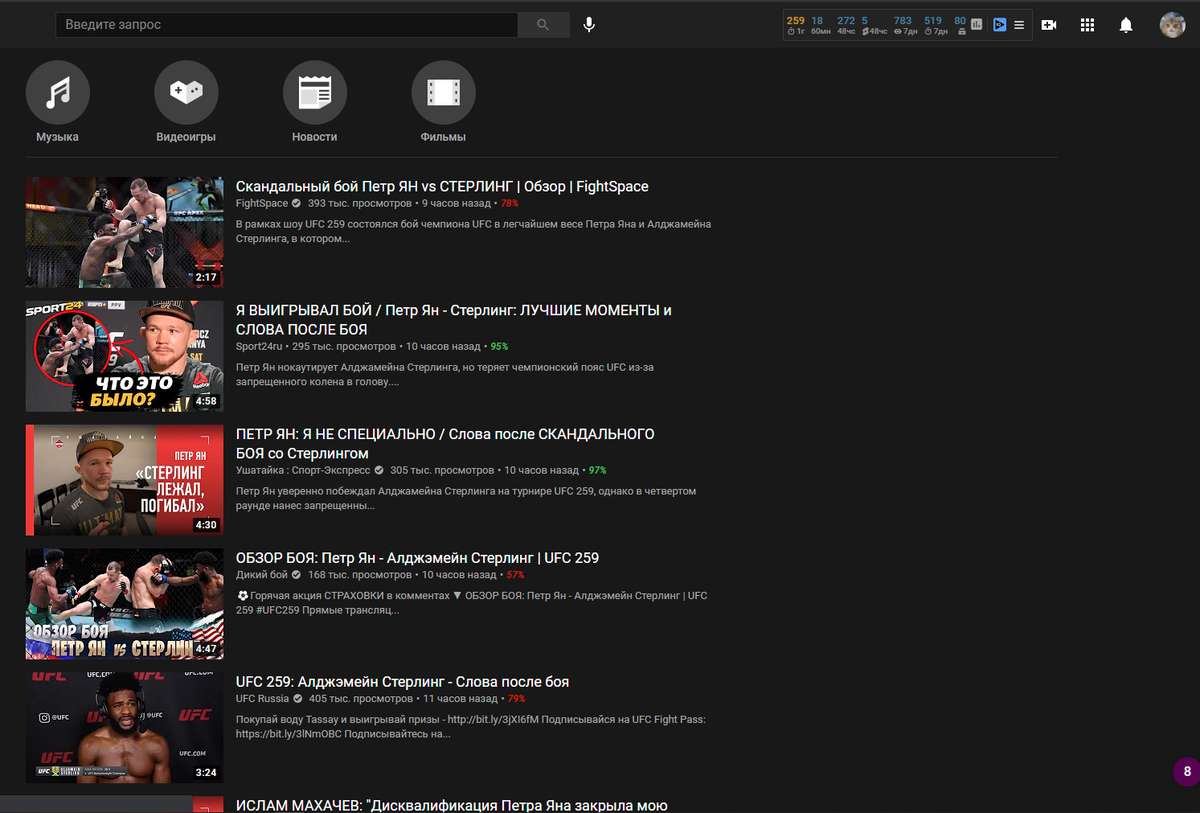Click the blue play-arrow extension icon
1200x813 pixels.
[999, 25]
